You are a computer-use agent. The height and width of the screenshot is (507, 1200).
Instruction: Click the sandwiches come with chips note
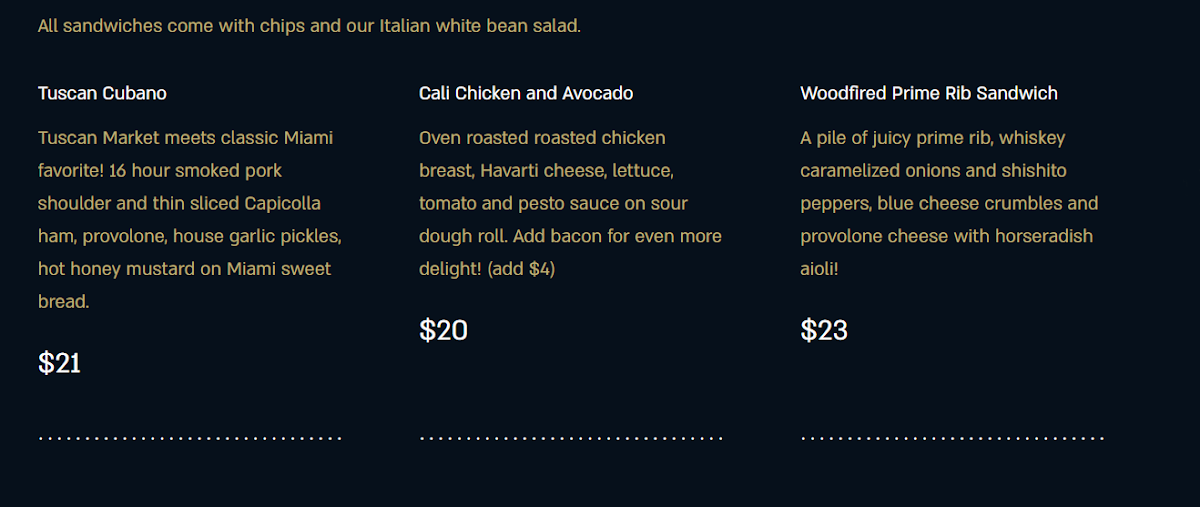click(309, 26)
